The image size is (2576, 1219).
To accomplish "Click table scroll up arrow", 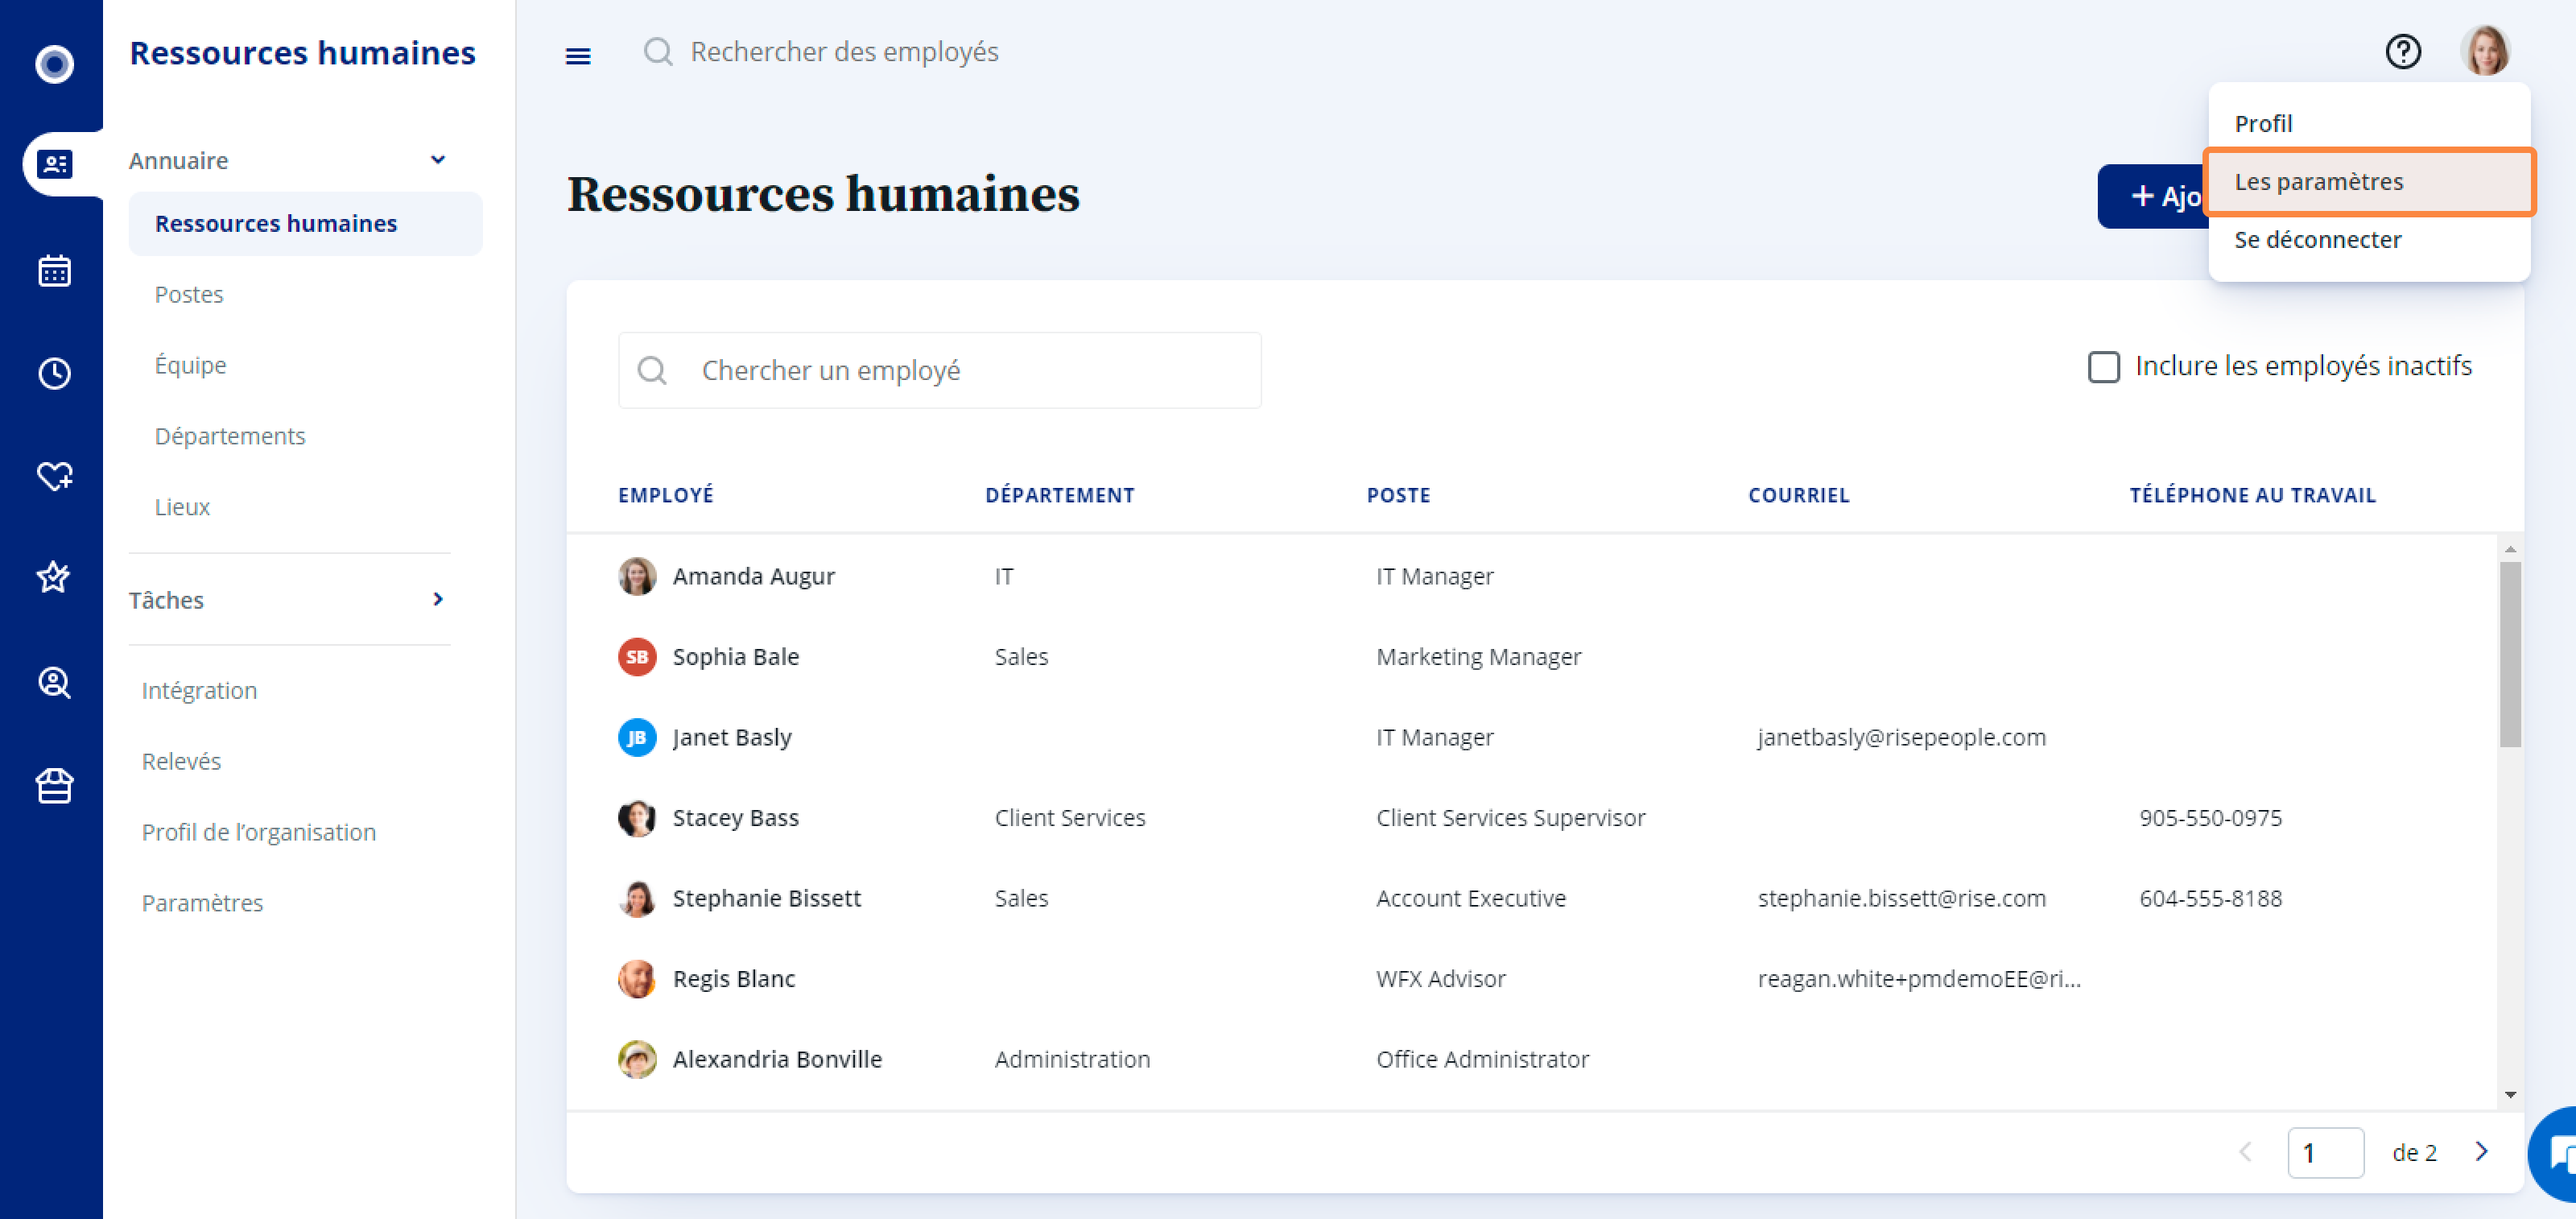I will pos(2510,549).
